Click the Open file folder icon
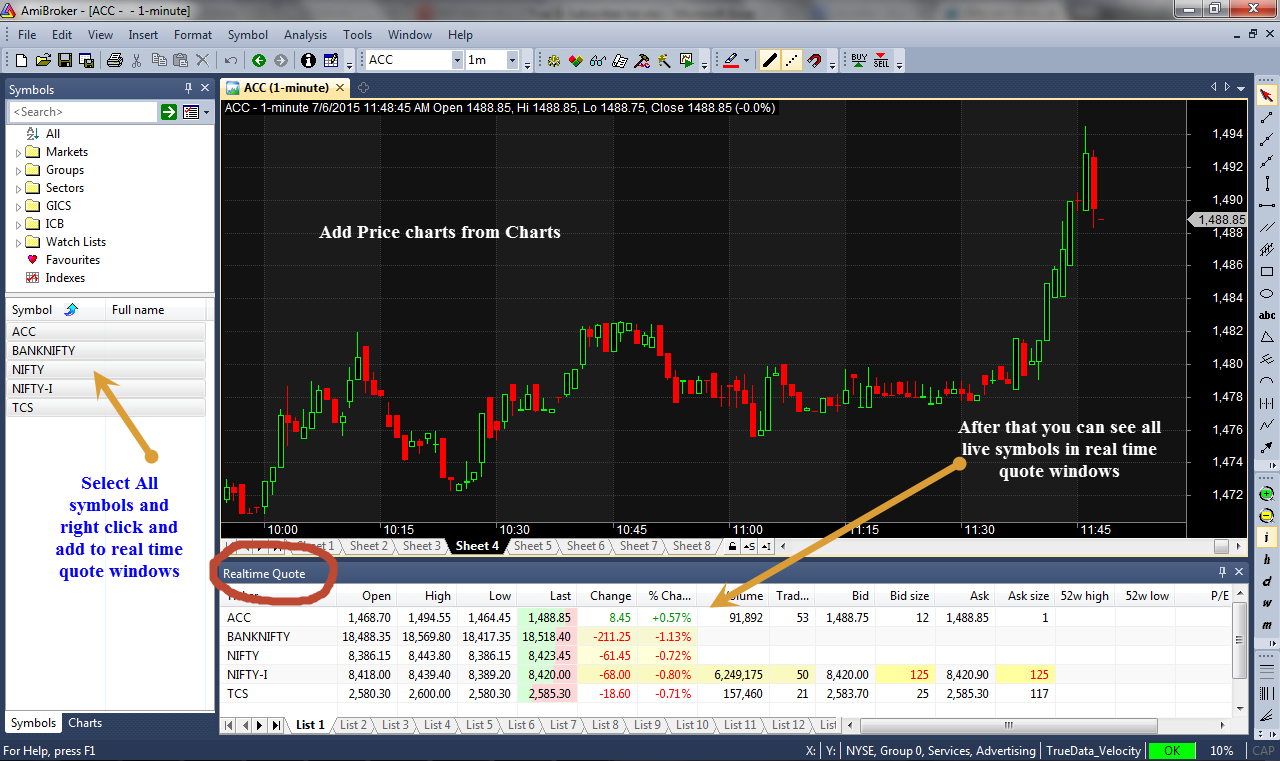This screenshot has height=761, width=1280. pyautogui.click(x=44, y=60)
